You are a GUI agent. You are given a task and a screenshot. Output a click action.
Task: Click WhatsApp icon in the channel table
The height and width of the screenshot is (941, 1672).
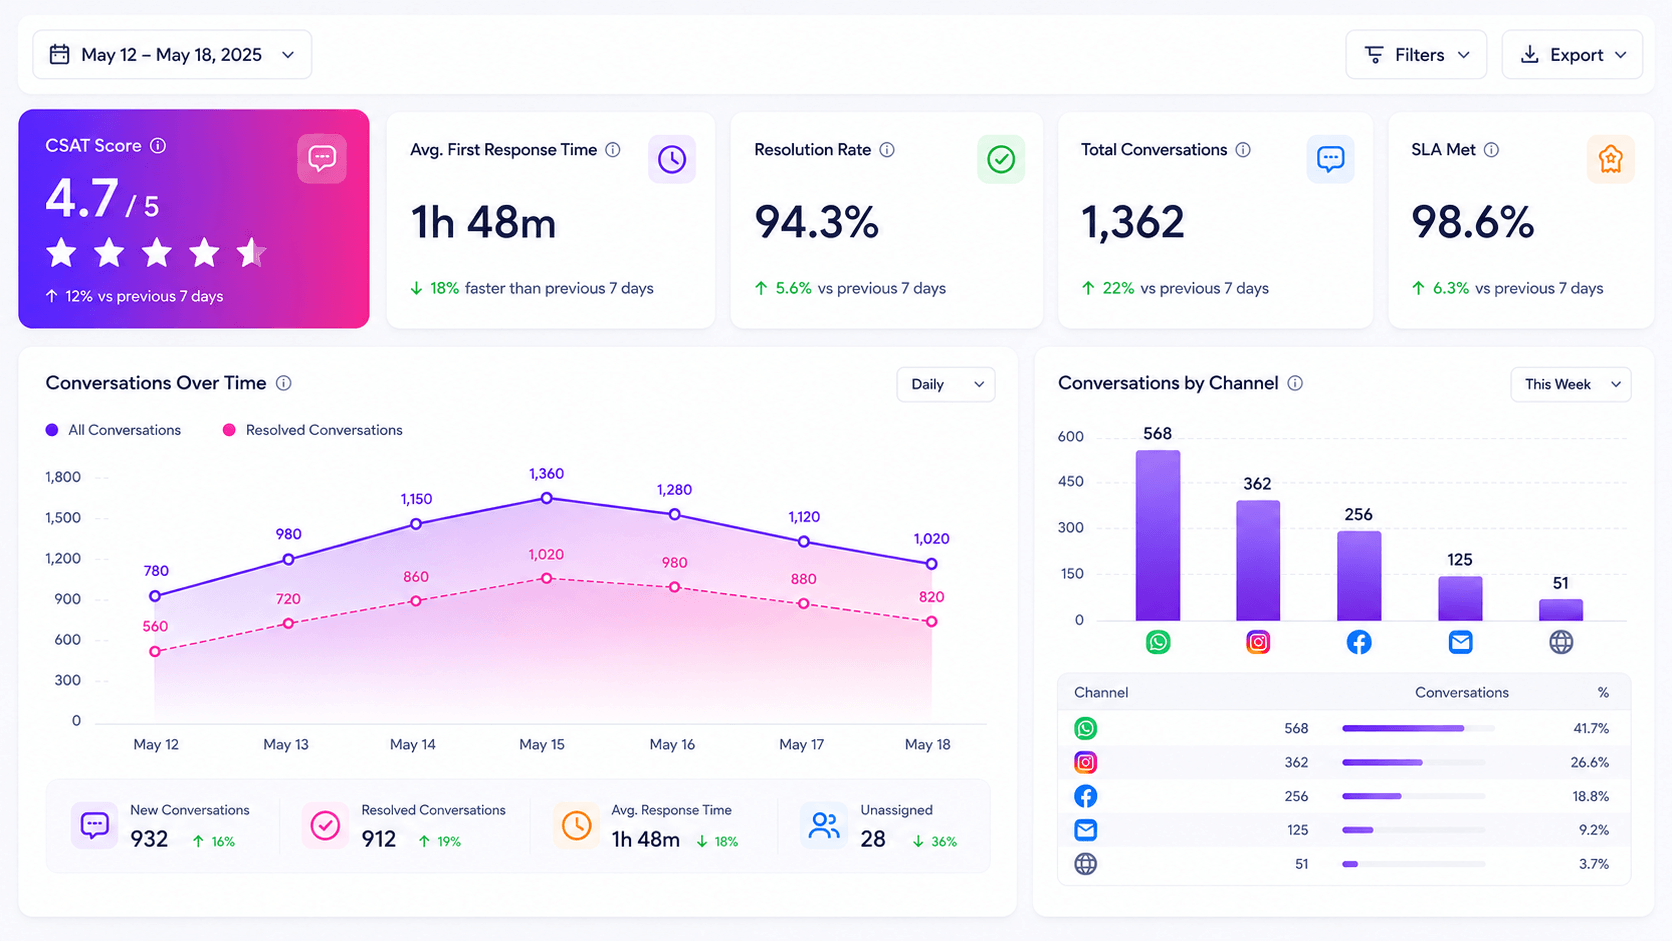coord(1085,728)
